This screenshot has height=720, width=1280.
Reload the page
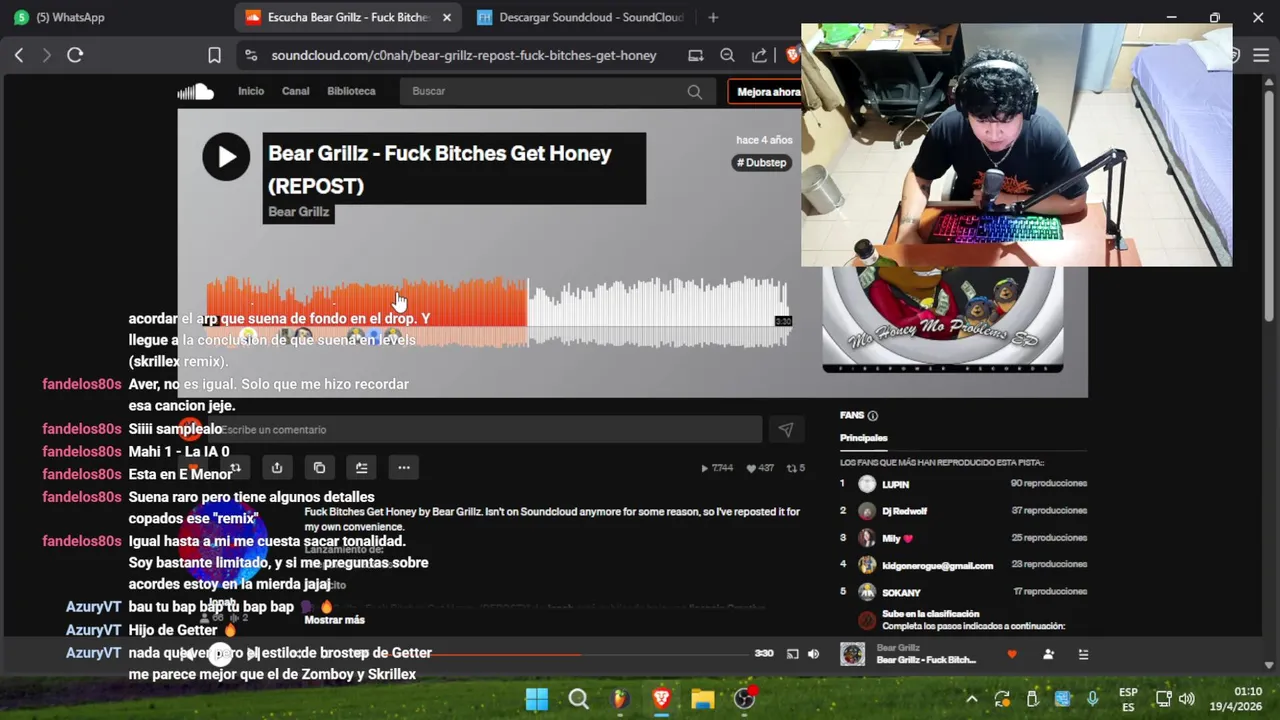click(75, 55)
